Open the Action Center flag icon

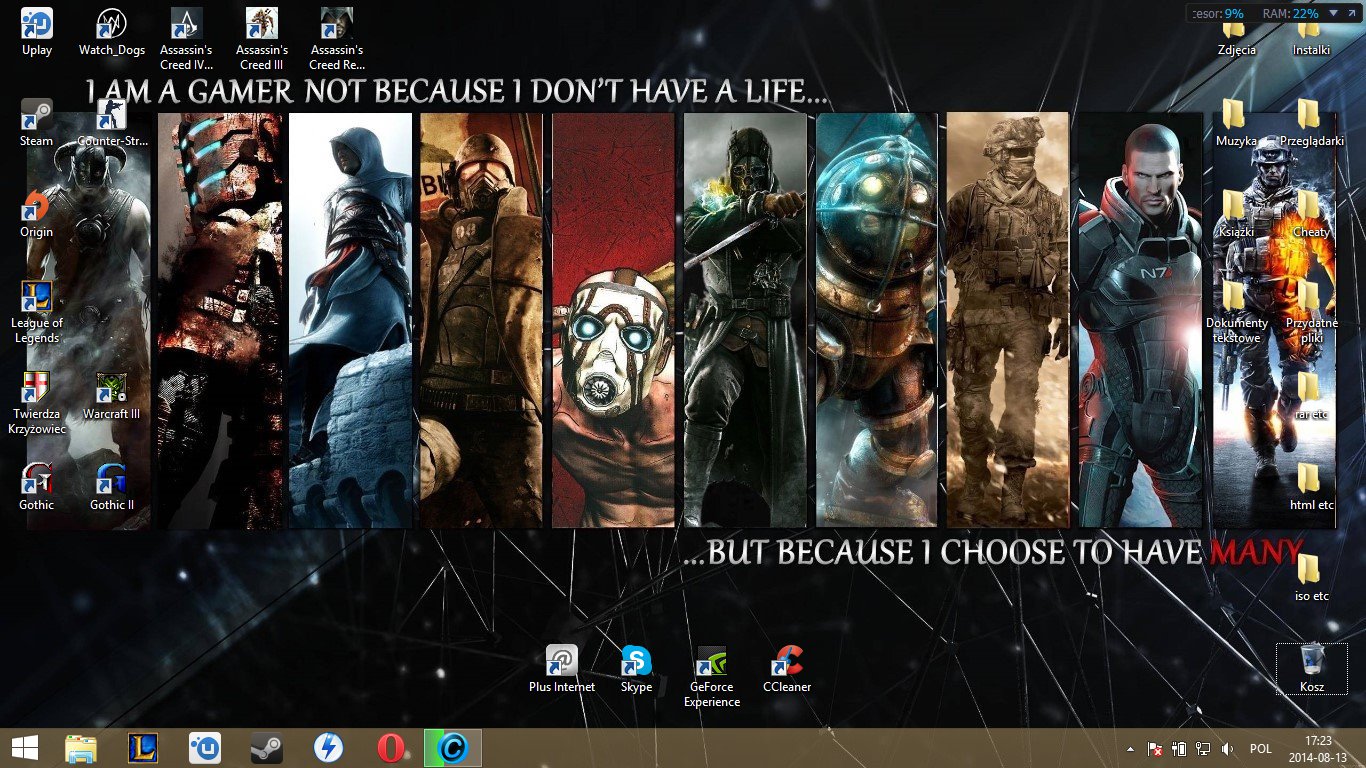pos(1155,749)
